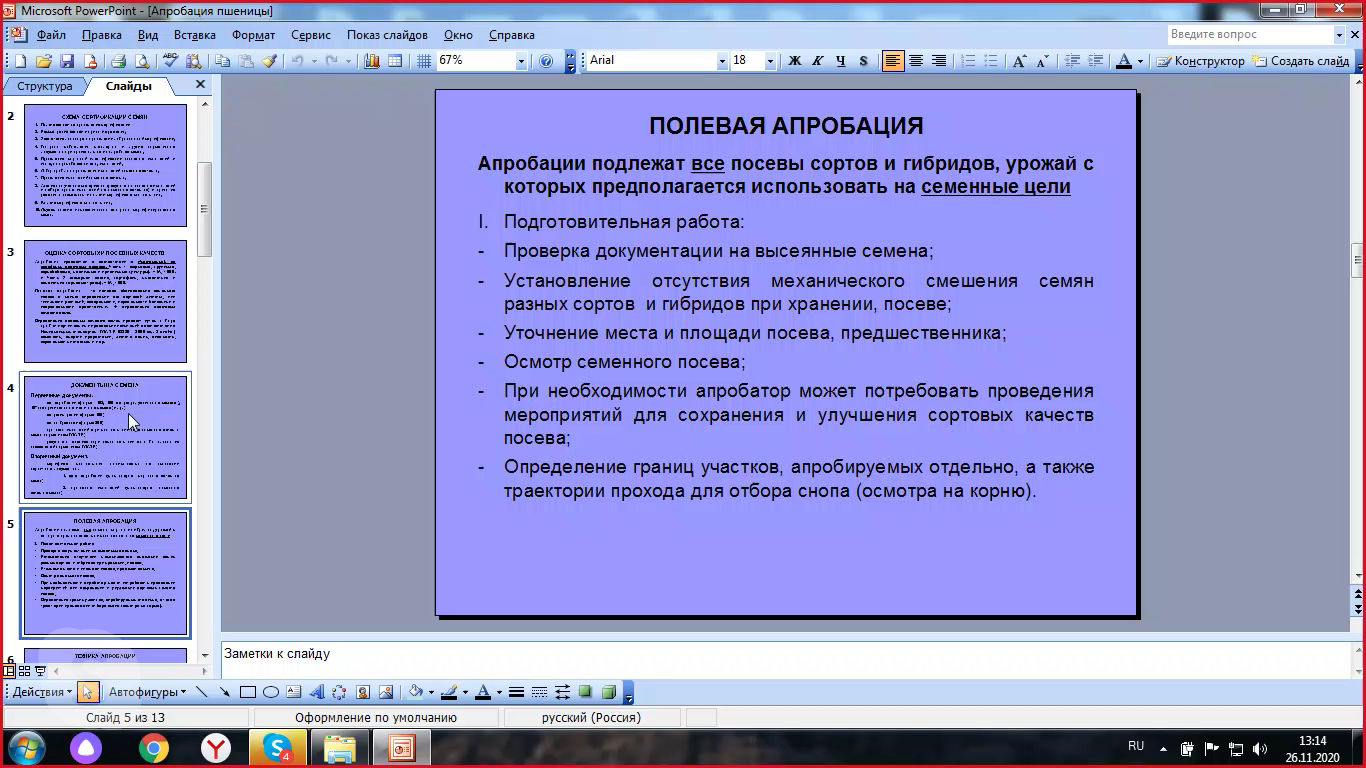Screen dimensions: 1366x768
Task: Open the Справка menu
Action: coord(512,35)
